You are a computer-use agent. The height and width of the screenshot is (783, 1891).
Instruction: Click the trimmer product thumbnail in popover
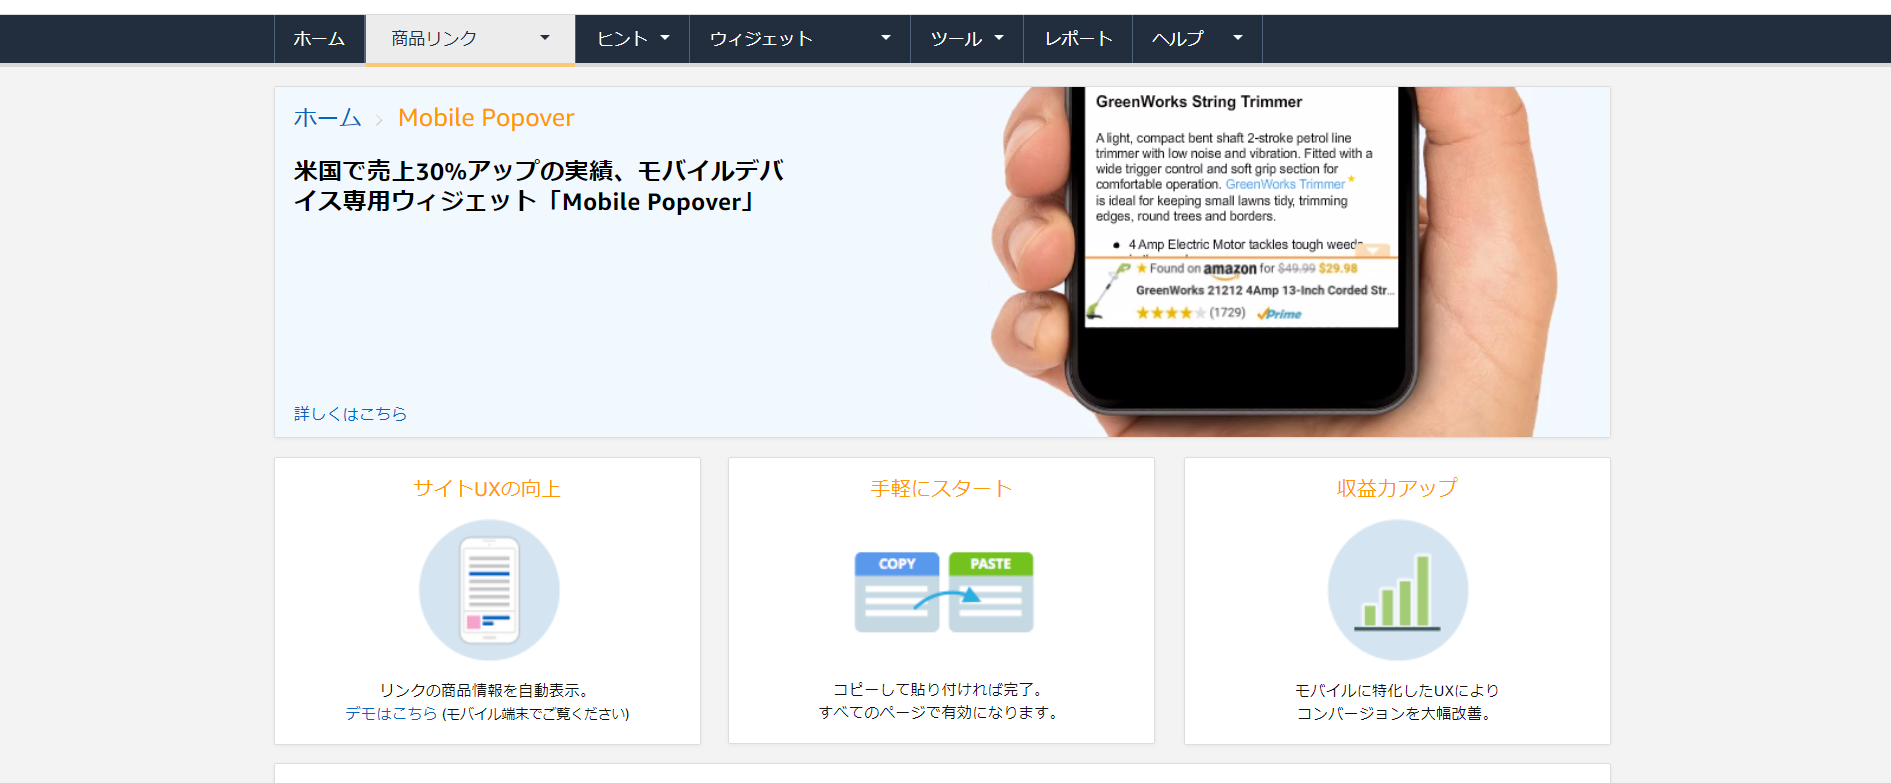(1109, 292)
